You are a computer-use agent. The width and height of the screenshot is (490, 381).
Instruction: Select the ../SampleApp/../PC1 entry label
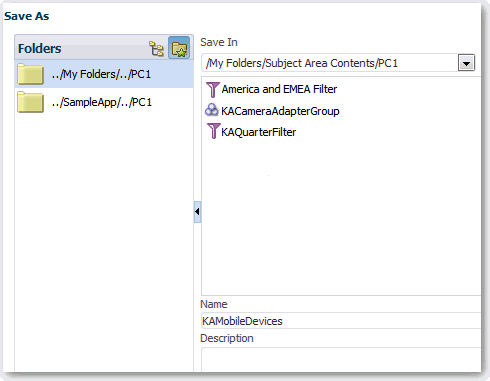[x=102, y=102]
